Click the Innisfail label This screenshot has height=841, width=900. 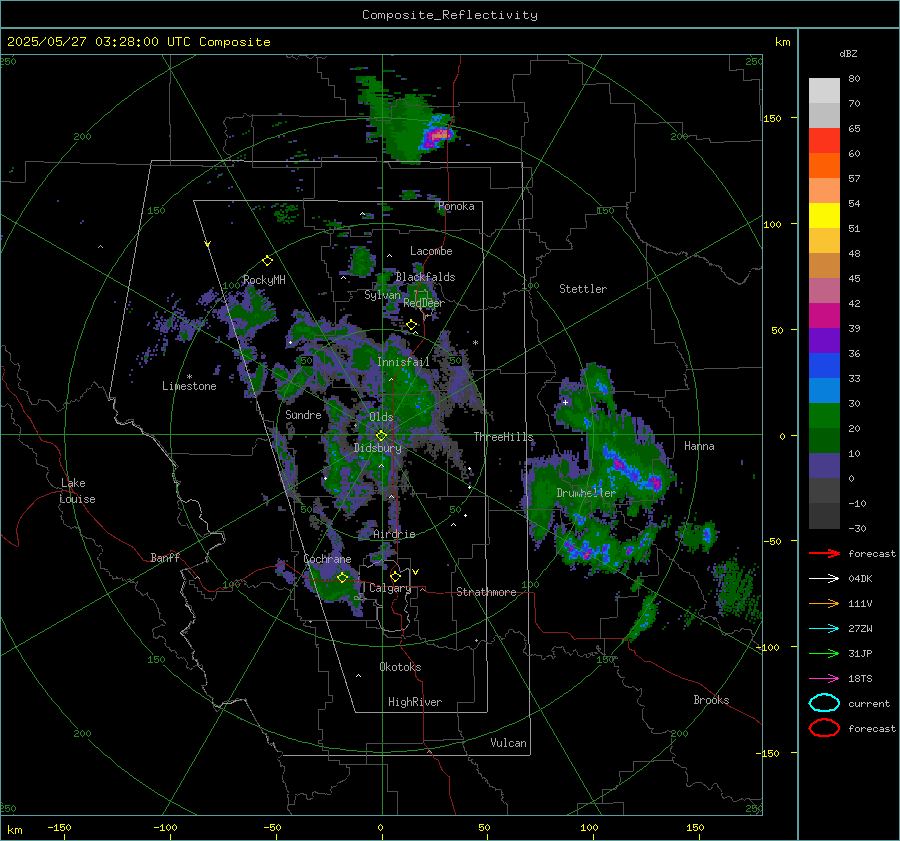pos(403,362)
